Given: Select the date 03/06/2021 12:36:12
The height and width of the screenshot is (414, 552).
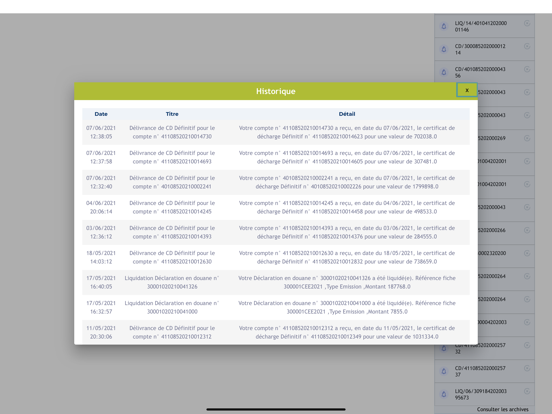Looking at the screenshot, I should coord(101,232).
